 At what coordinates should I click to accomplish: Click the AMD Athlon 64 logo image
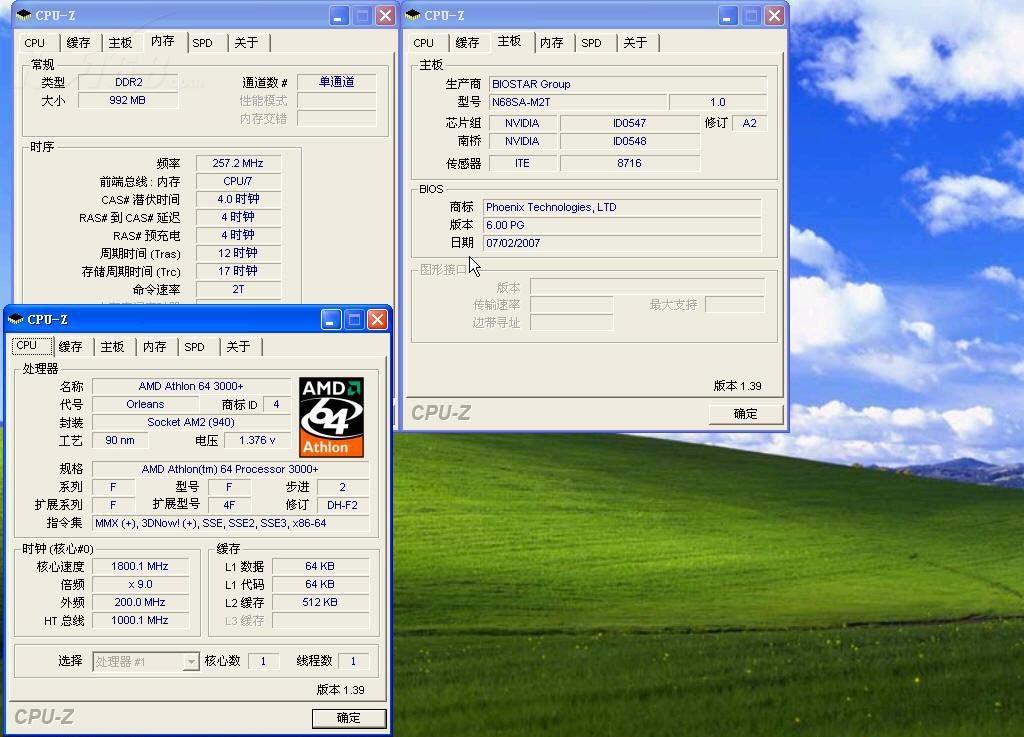click(x=331, y=417)
